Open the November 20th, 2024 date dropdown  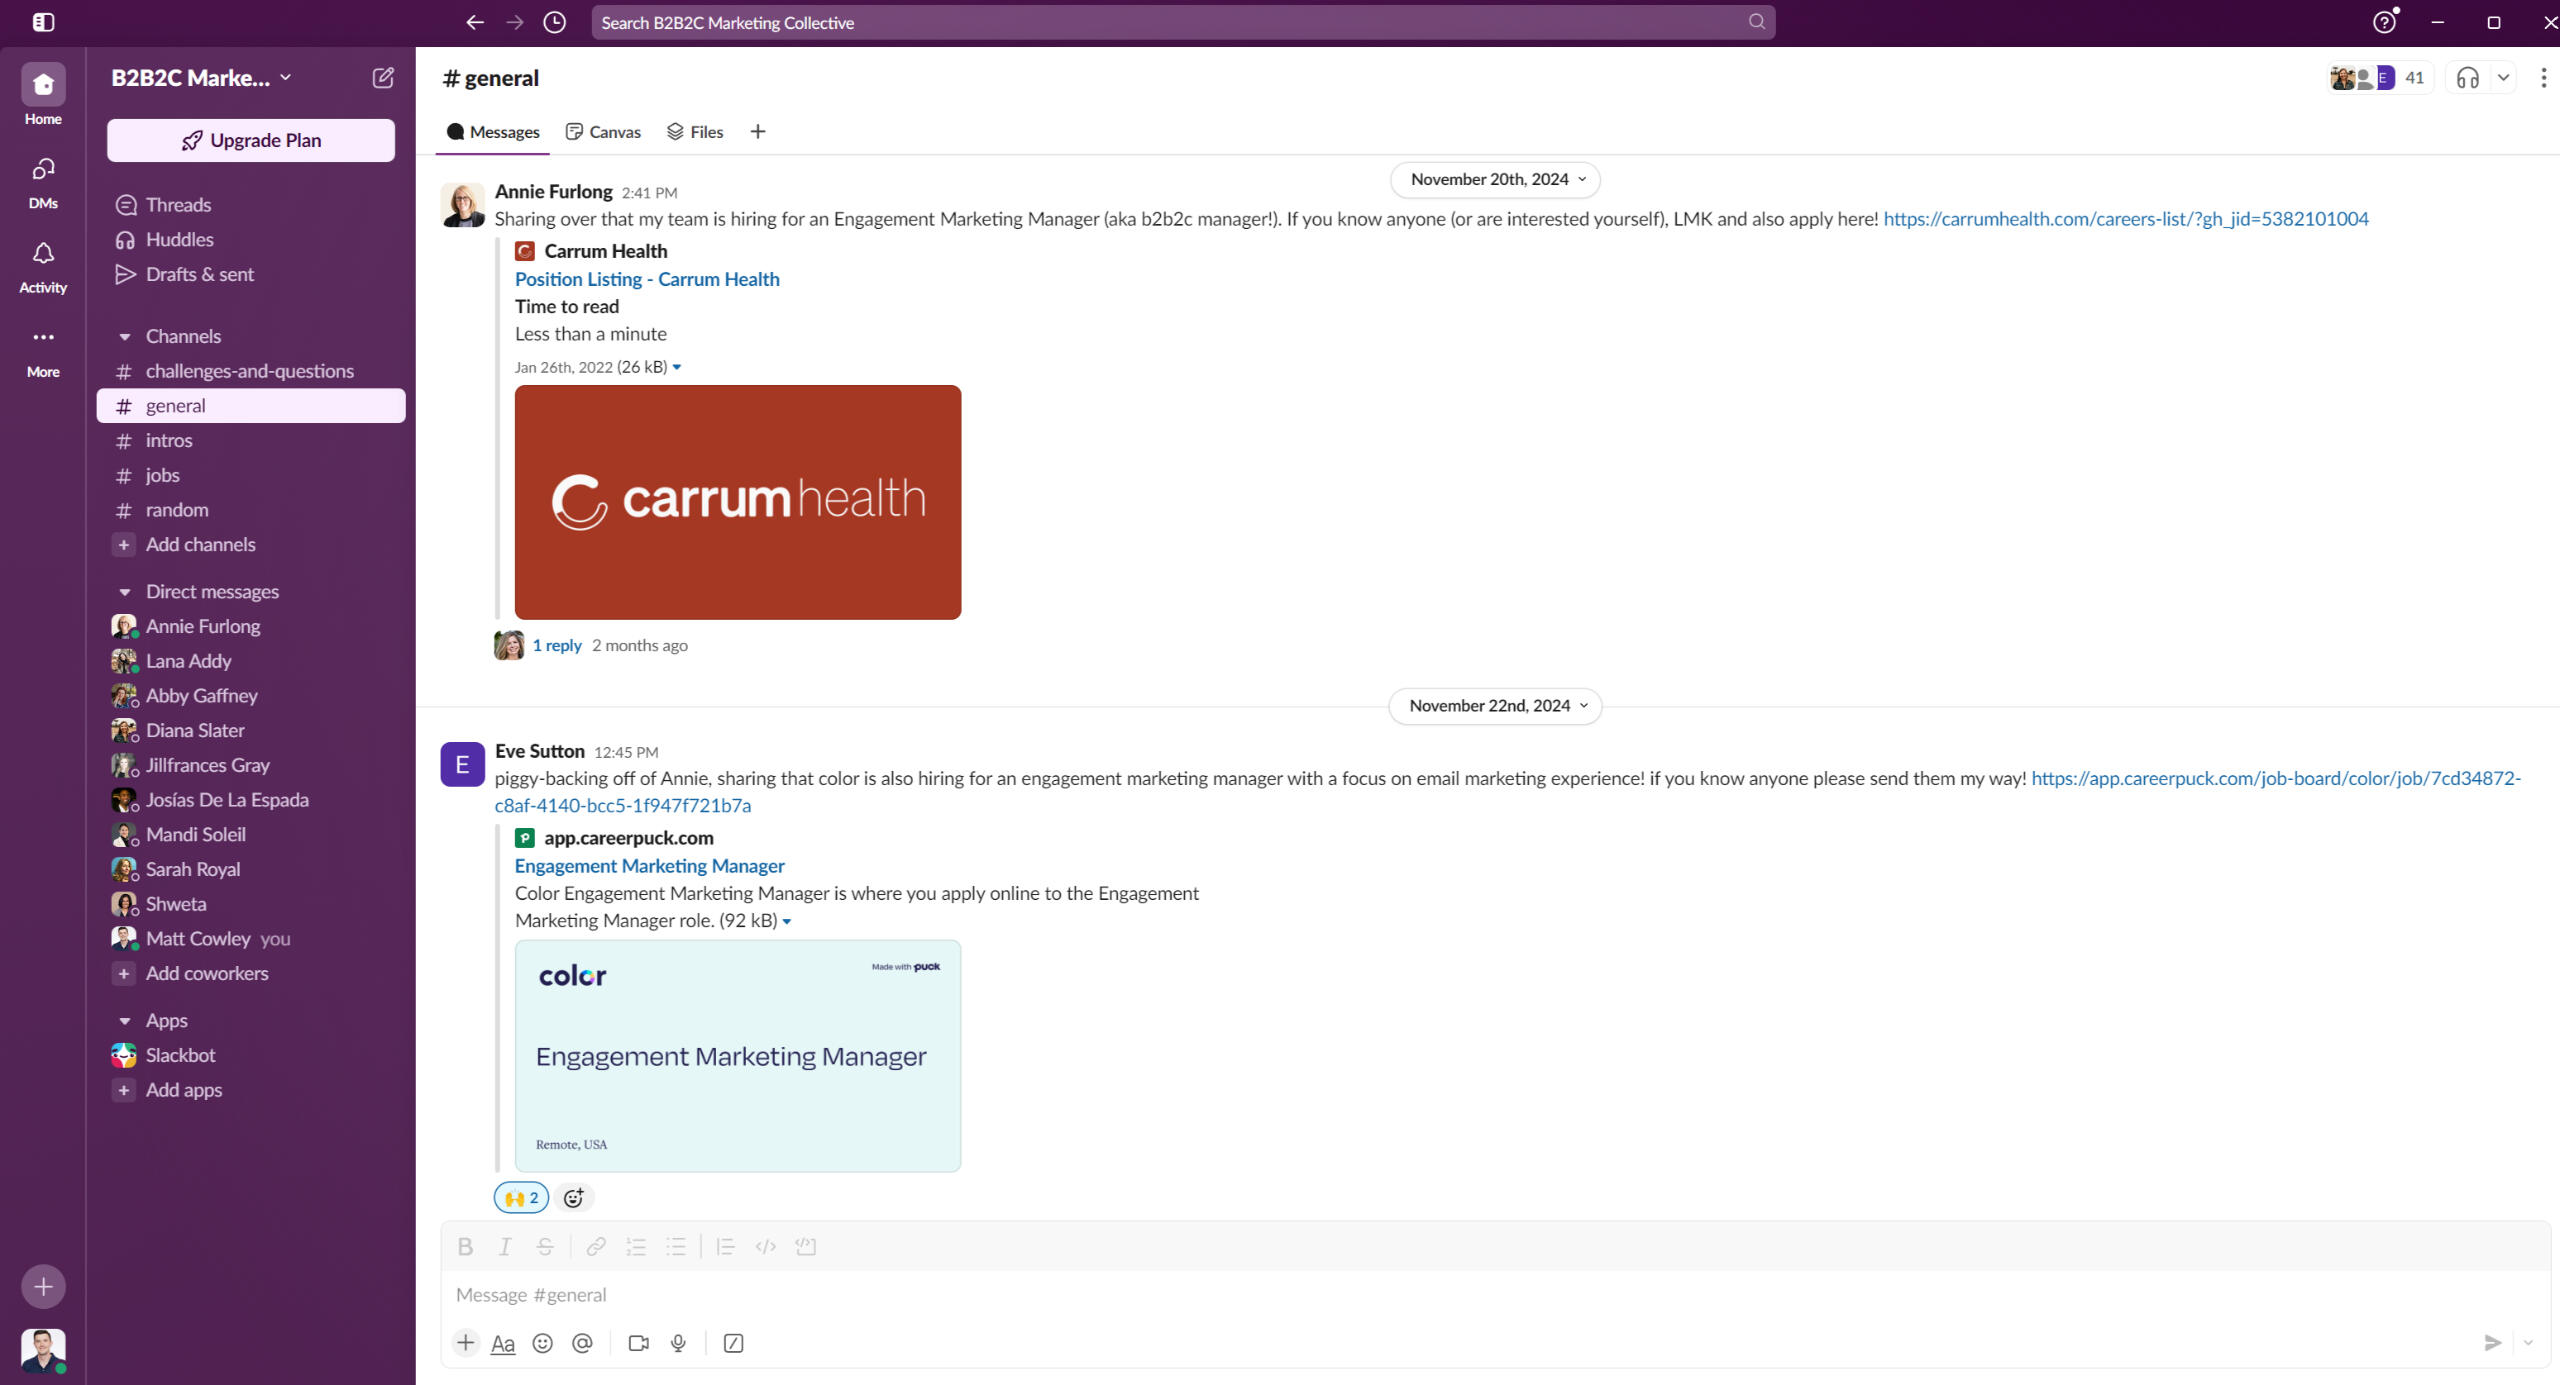1496,179
